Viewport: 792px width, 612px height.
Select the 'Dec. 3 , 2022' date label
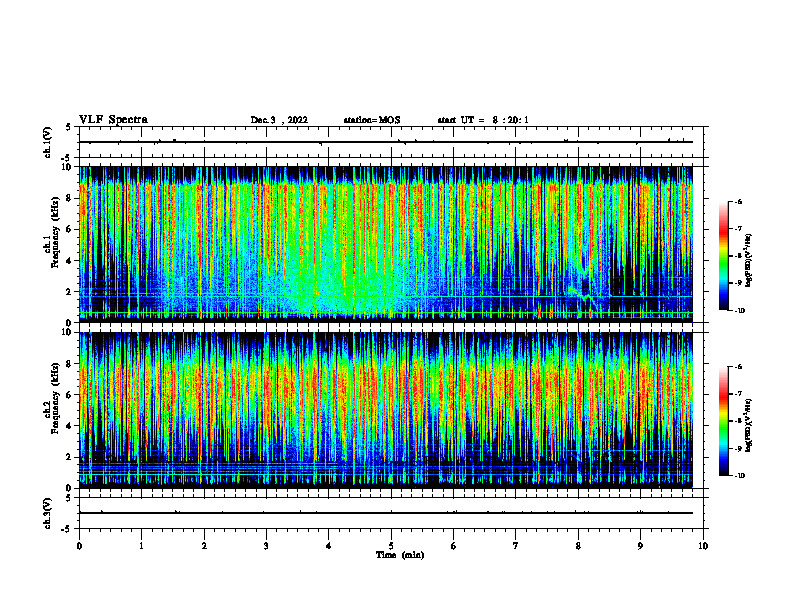tap(279, 120)
